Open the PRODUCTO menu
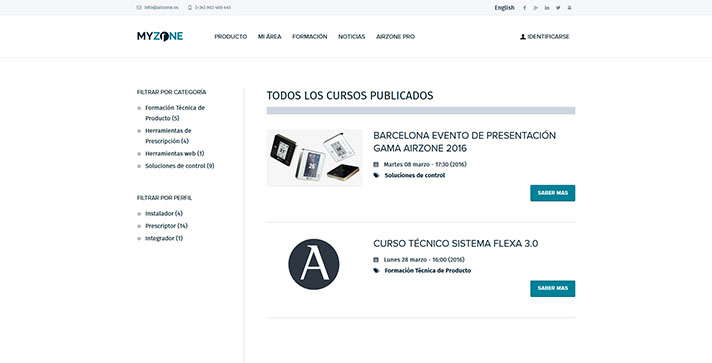The height and width of the screenshot is (363, 712). click(x=231, y=37)
